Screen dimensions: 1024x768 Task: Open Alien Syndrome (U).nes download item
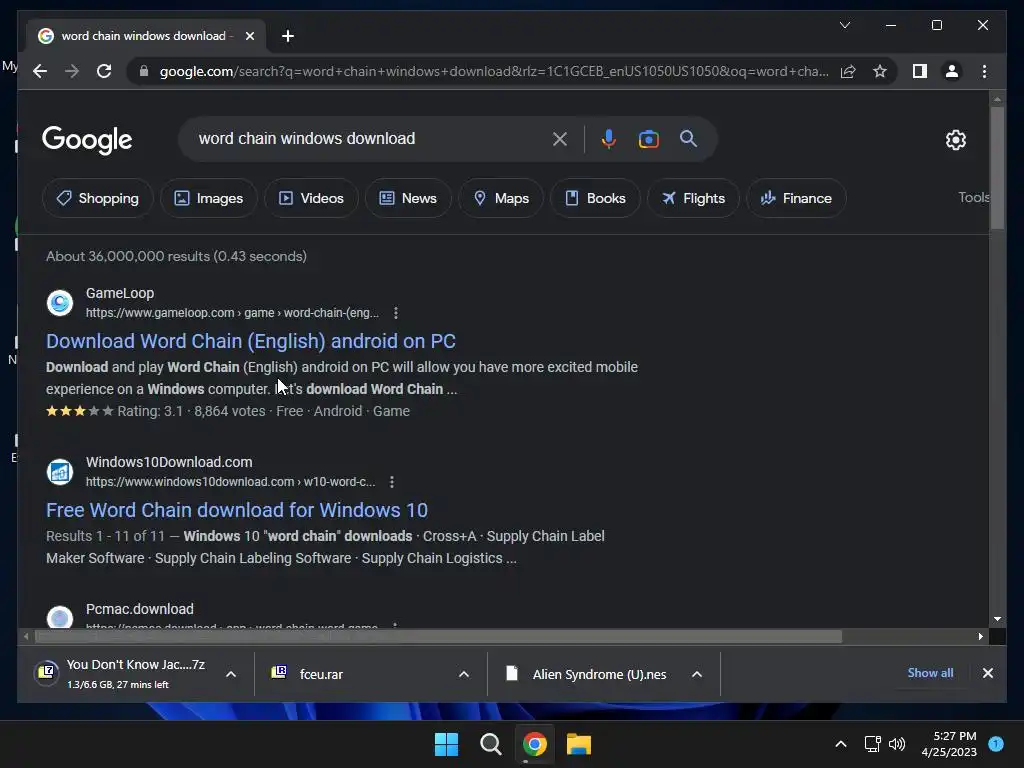591,674
